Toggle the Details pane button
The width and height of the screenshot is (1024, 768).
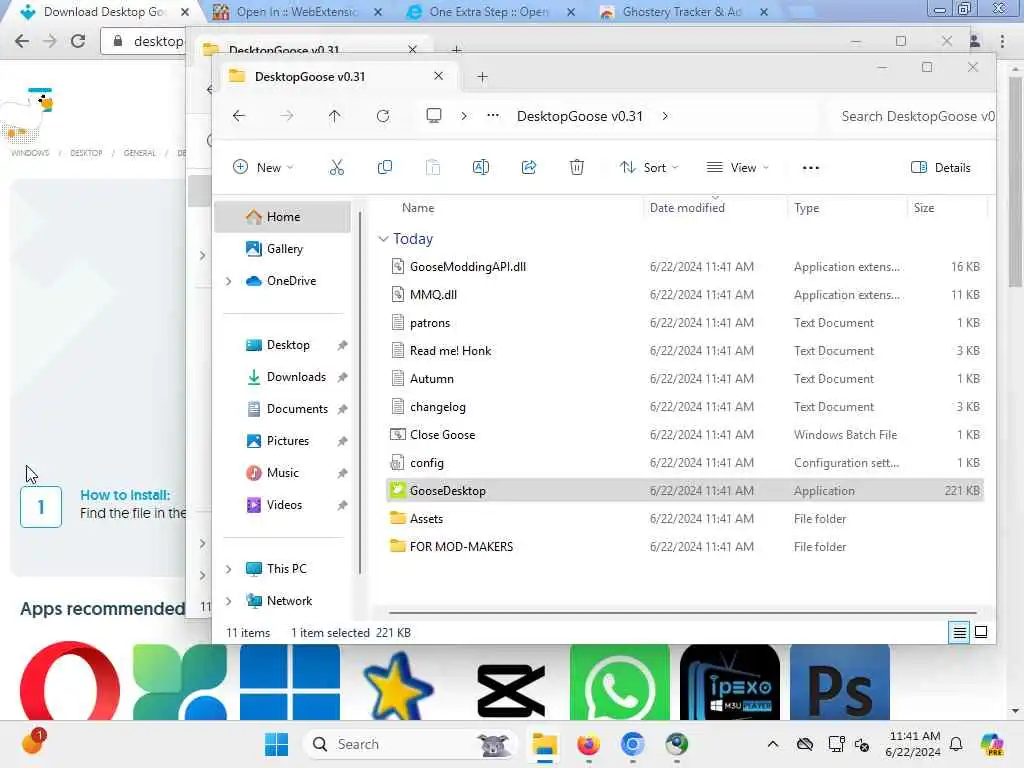940,168
